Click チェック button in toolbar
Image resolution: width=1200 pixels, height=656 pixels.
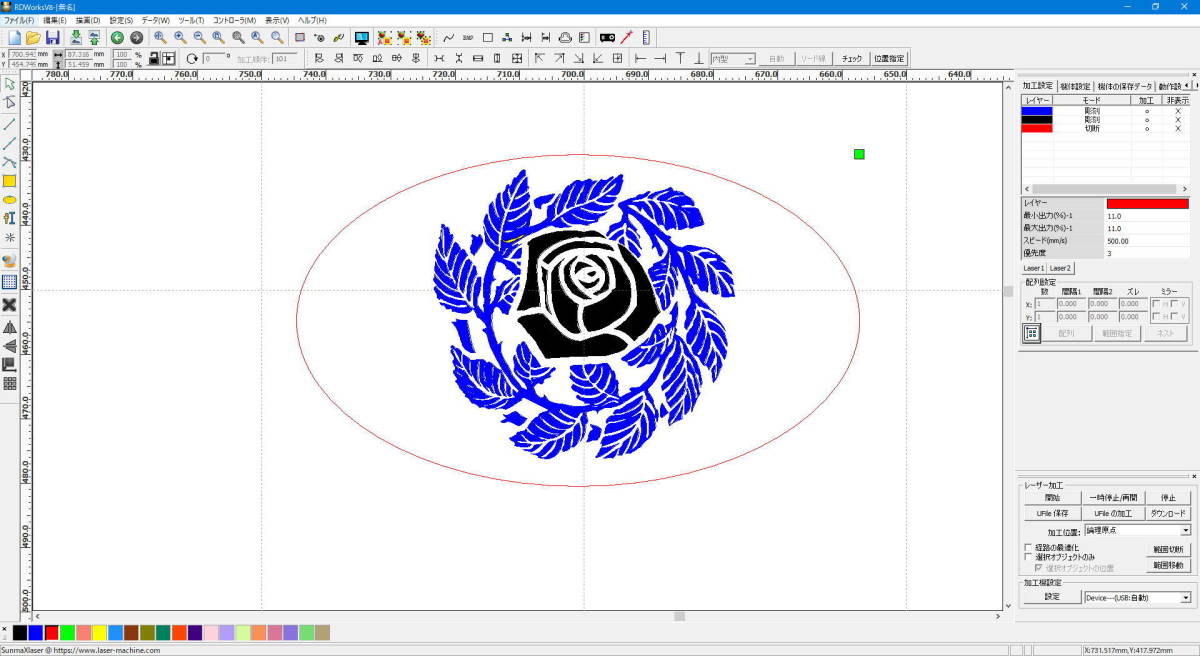851,59
